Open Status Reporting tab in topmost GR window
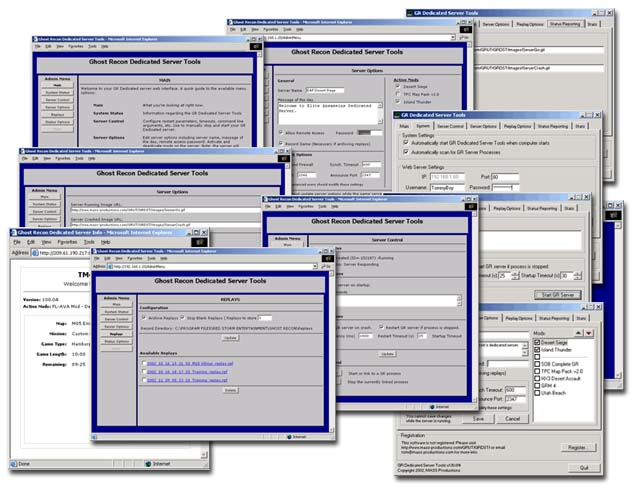This screenshot has height=489, width=640. coord(565,24)
